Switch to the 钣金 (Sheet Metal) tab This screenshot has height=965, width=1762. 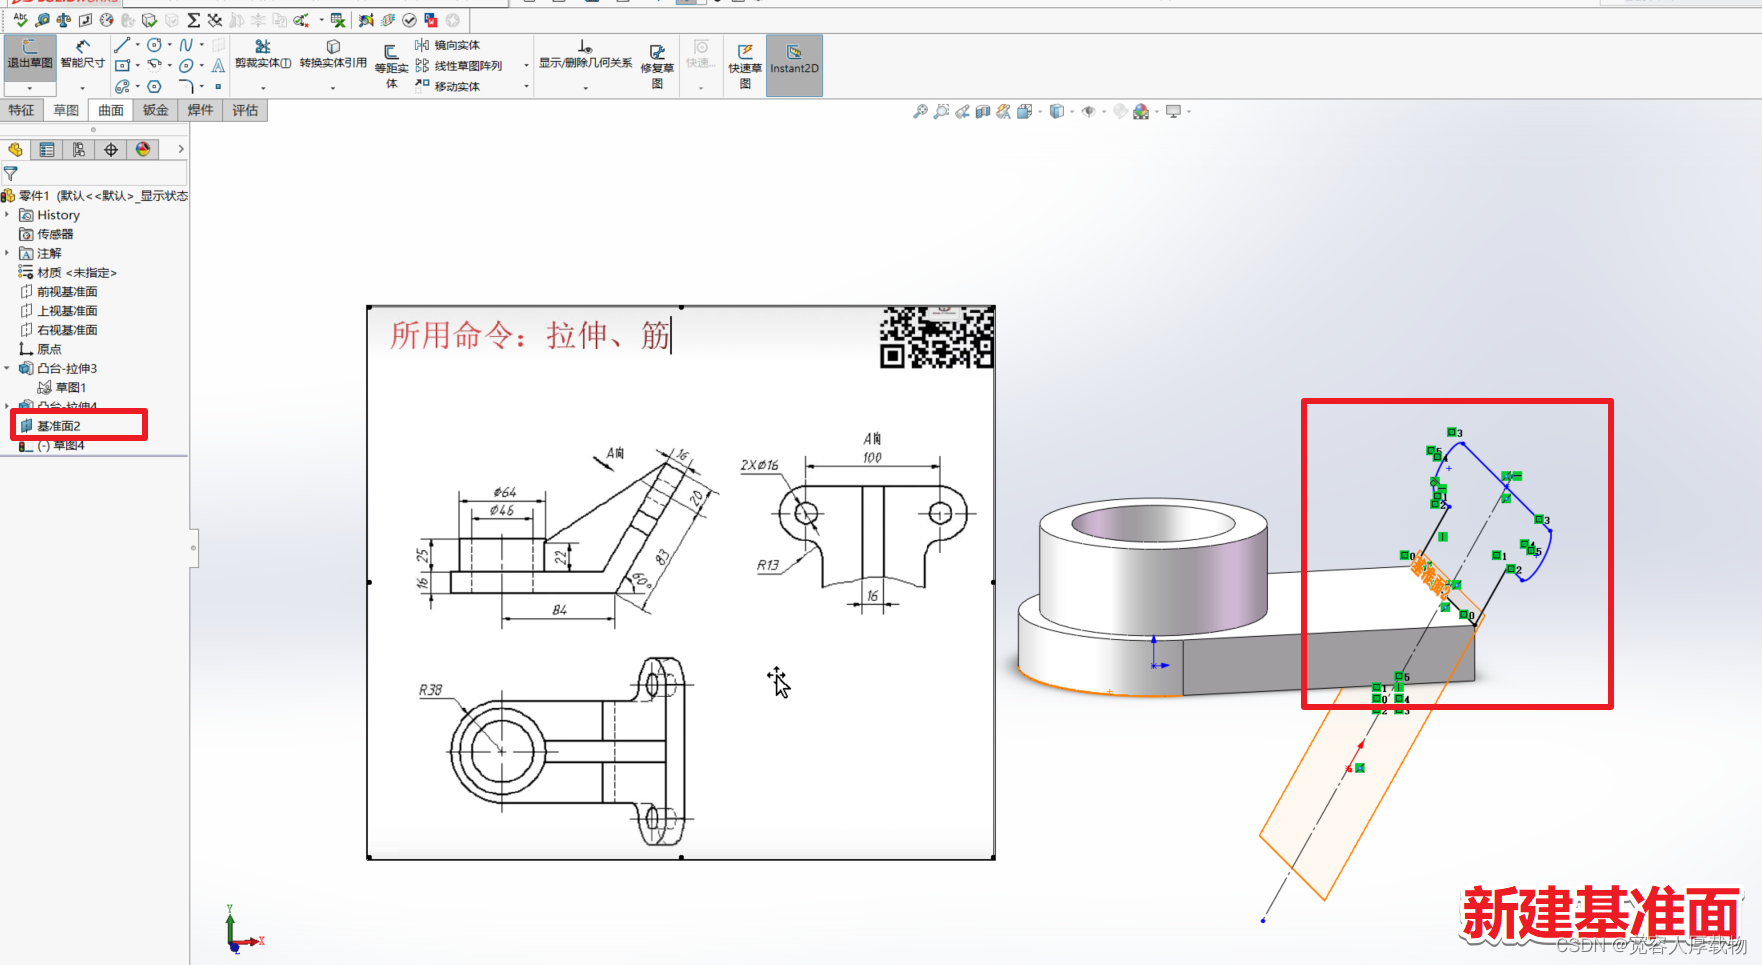pos(155,110)
